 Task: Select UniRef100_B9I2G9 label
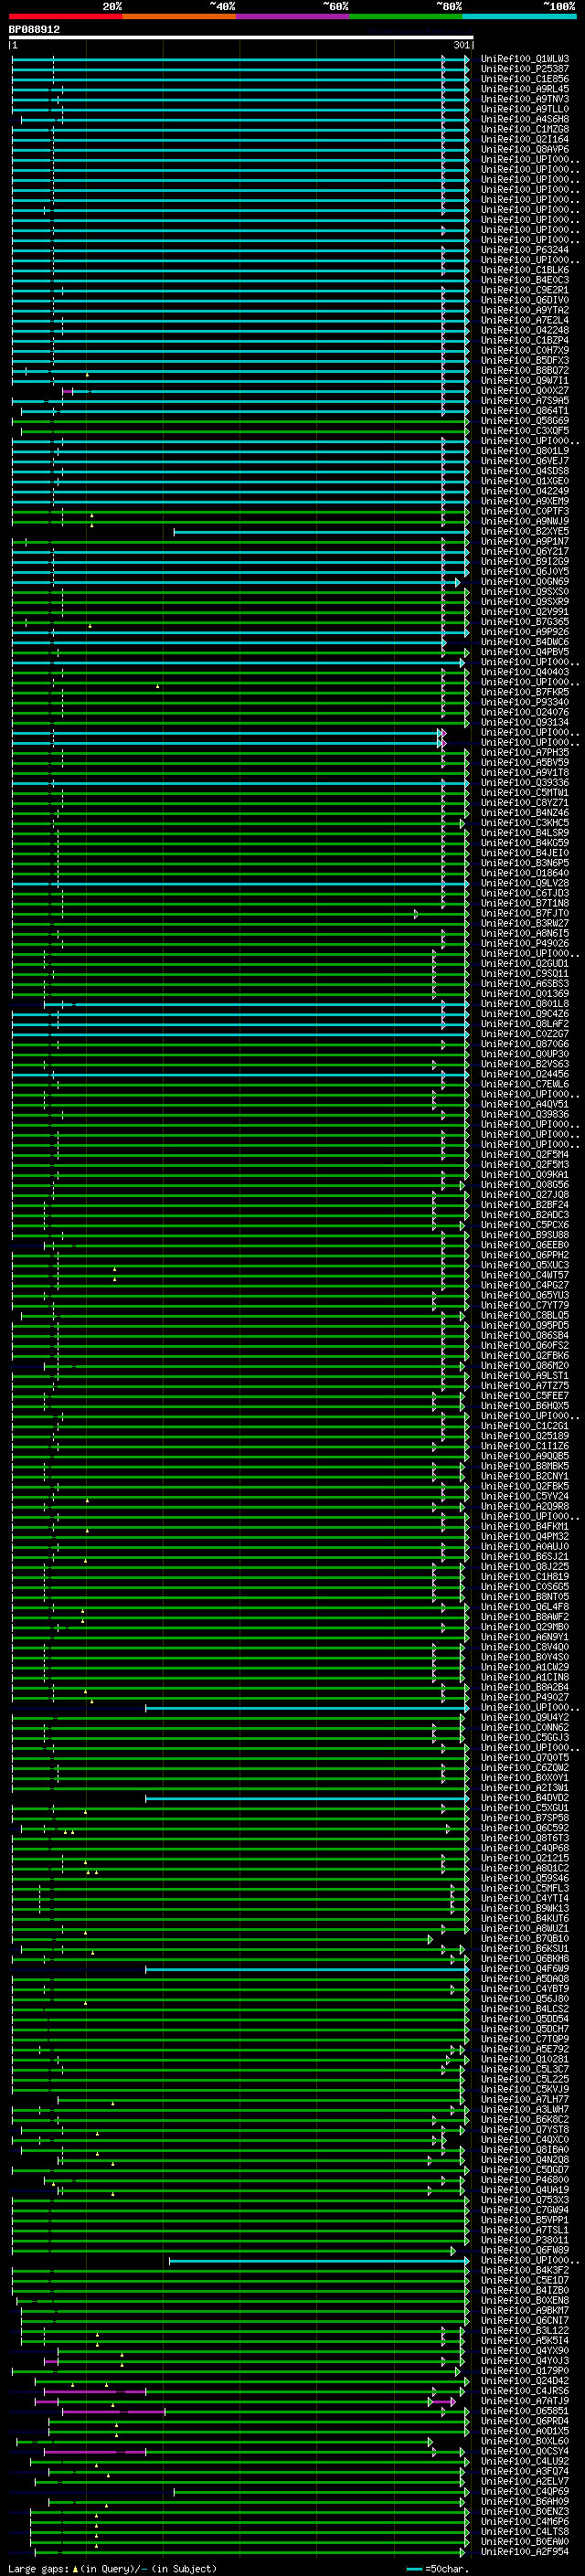click(524, 561)
